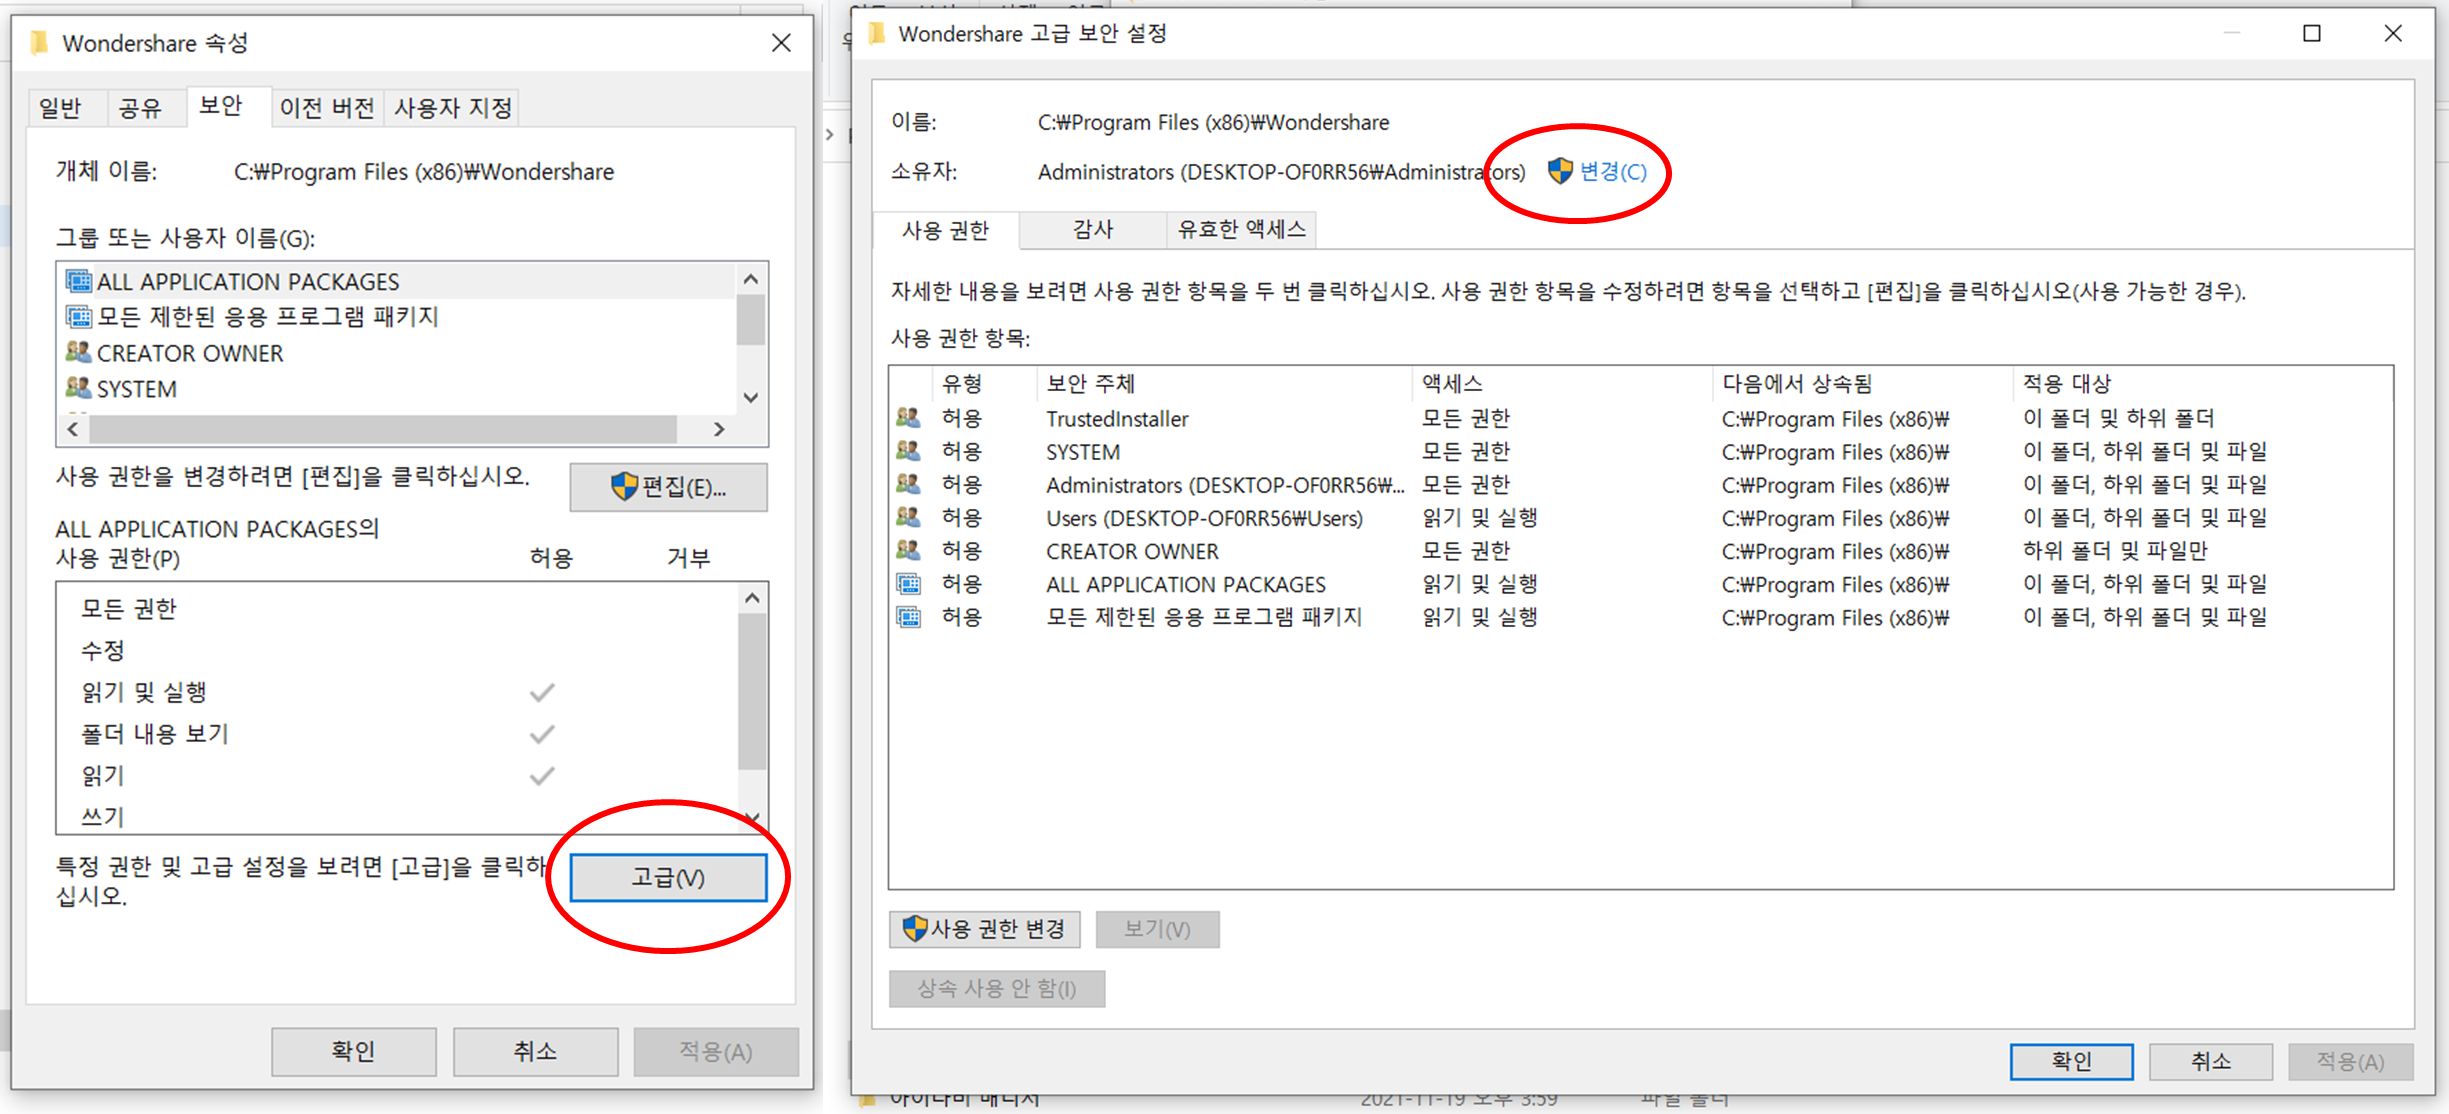Click 취소 in the Wondershare 속성 dialog
The width and height of the screenshot is (2449, 1114).
coord(535,1051)
